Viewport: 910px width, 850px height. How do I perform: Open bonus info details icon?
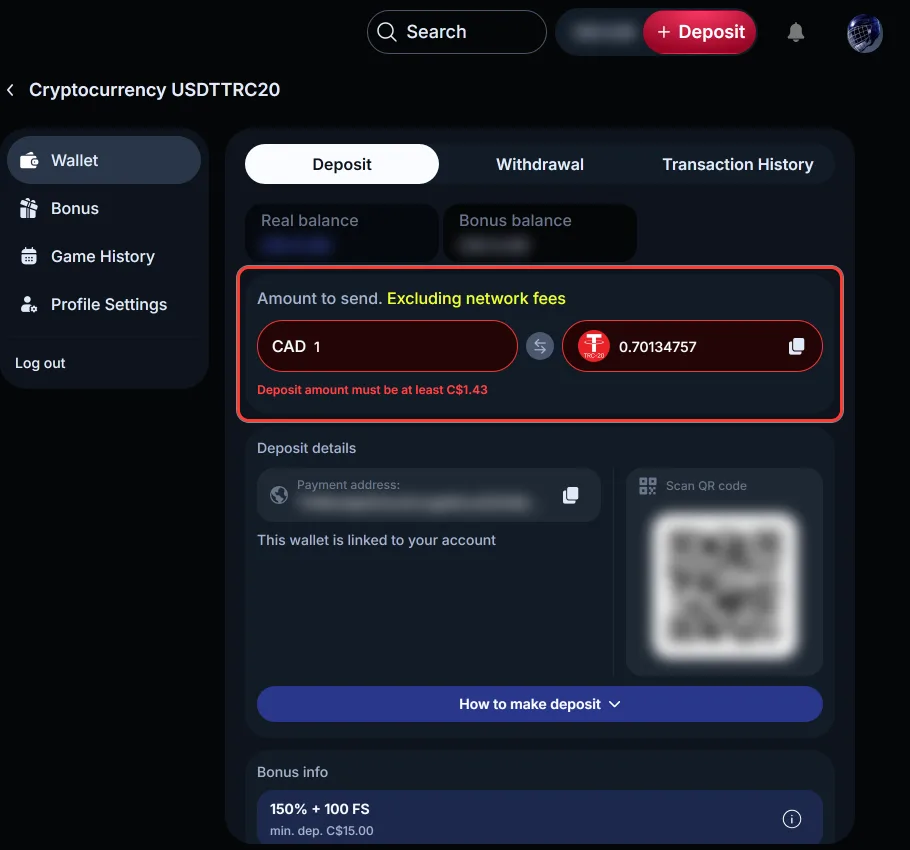click(792, 819)
